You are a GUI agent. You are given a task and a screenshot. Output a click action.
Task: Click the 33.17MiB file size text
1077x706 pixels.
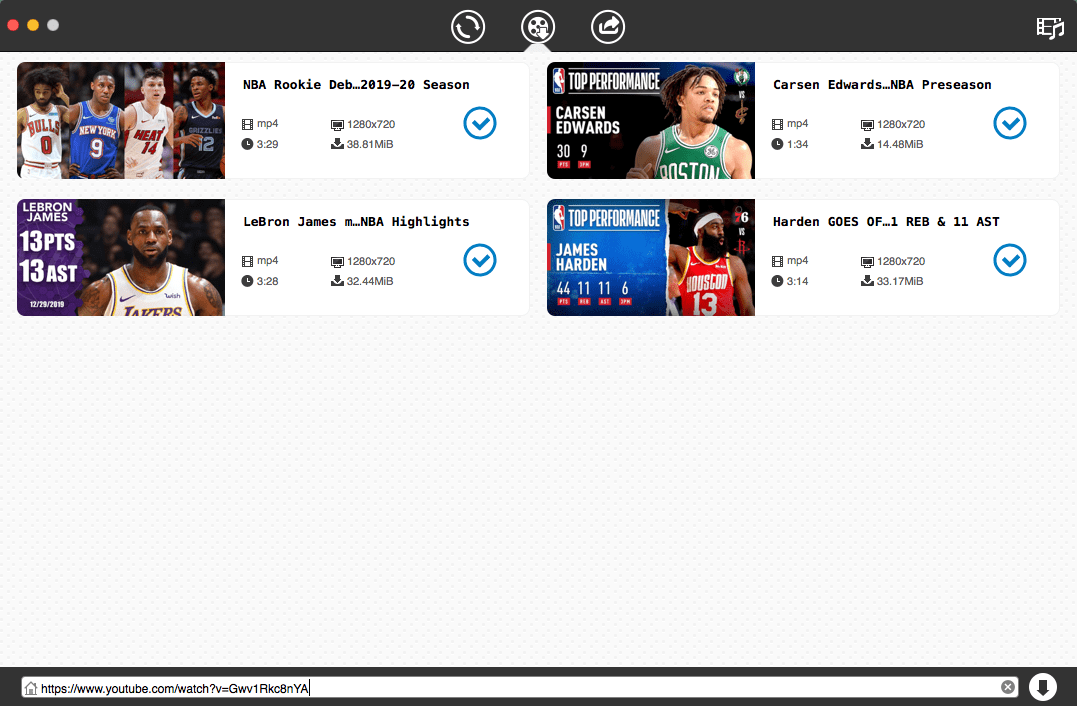900,281
